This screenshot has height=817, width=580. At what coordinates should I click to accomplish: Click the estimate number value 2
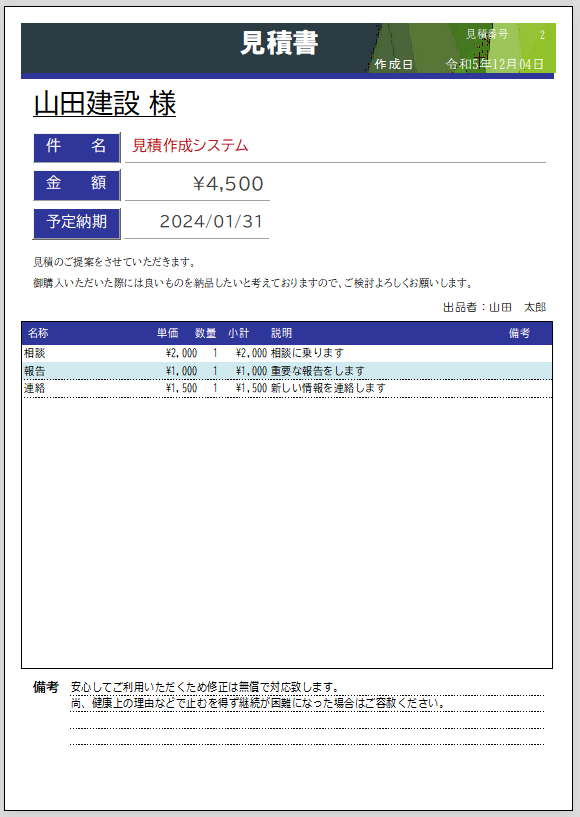point(542,35)
